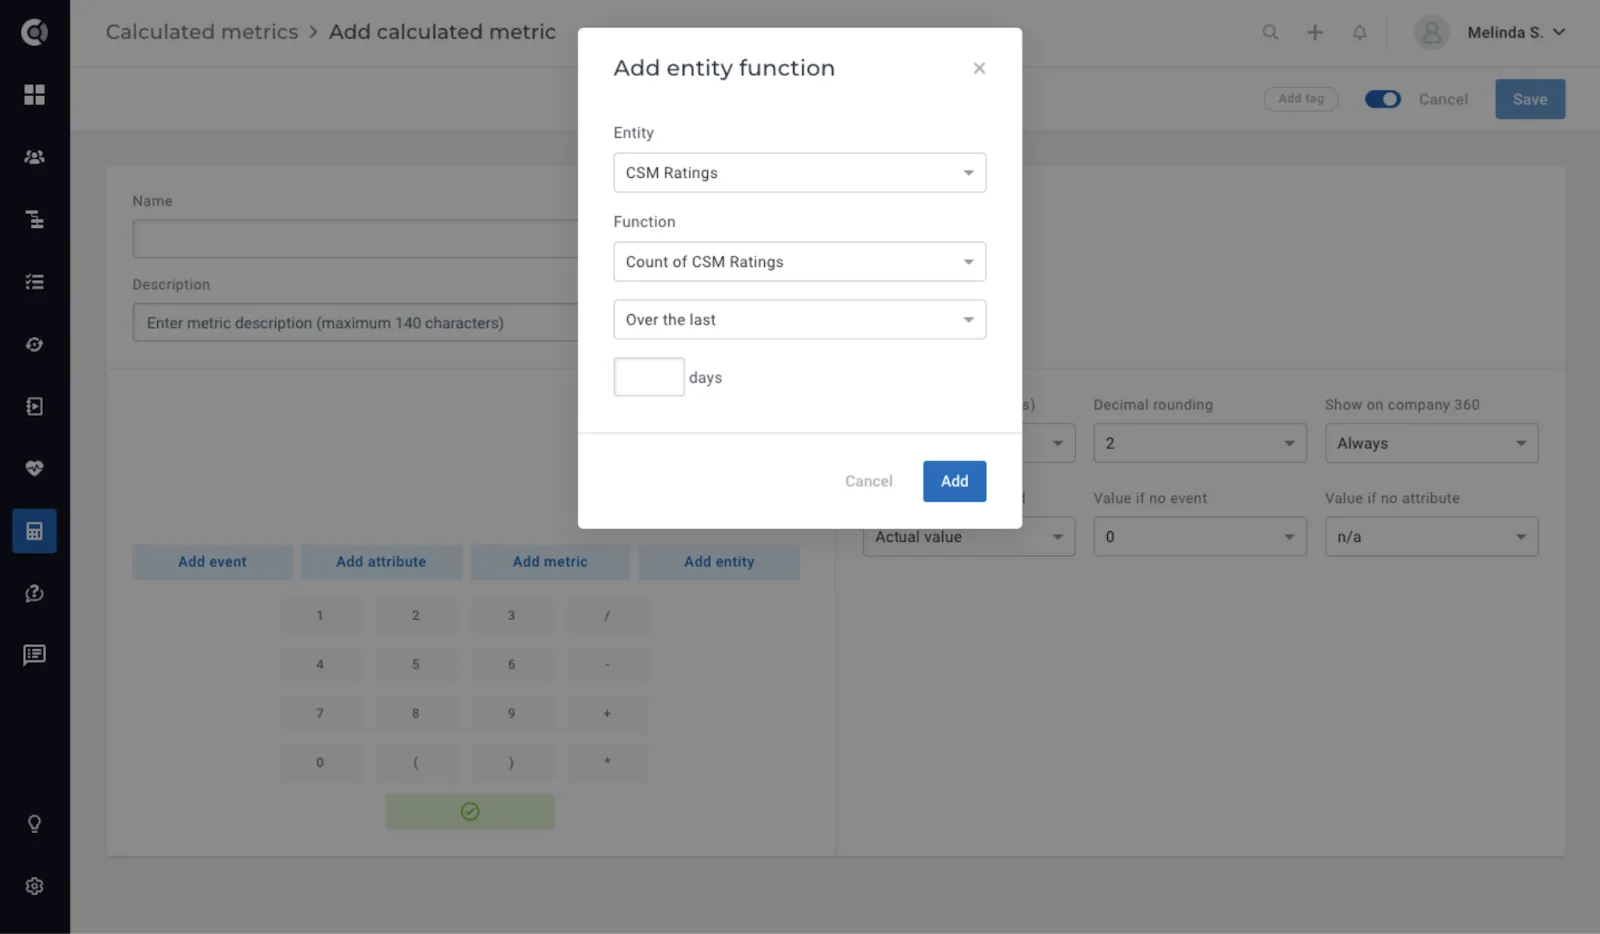The image size is (1600, 934).
Task: Open the refresh-cycle sidebar icon
Action: tap(34, 344)
